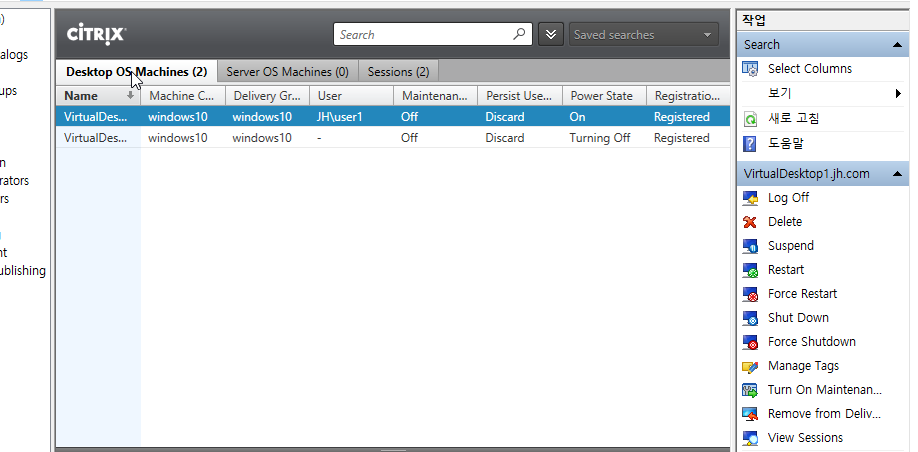
Task: Click the Shut Down icon
Action: click(750, 318)
